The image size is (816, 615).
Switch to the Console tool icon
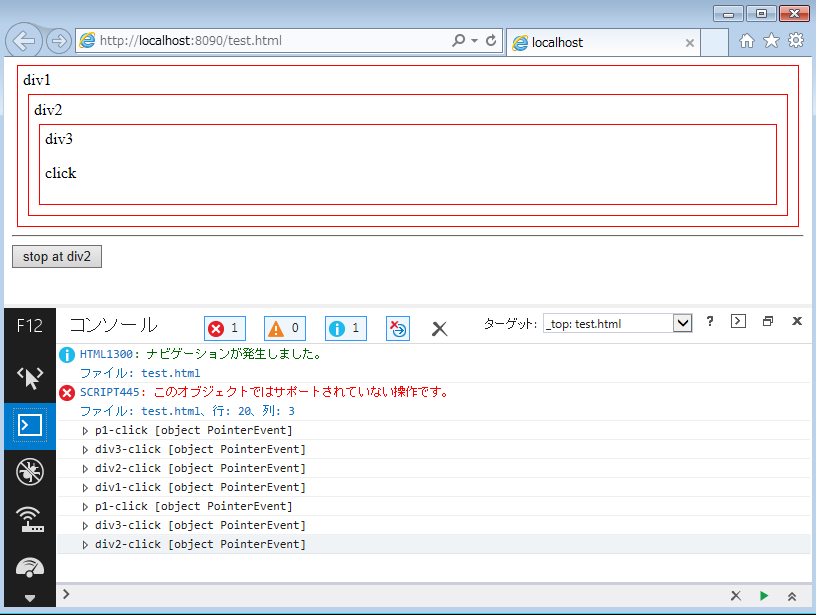(x=30, y=426)
